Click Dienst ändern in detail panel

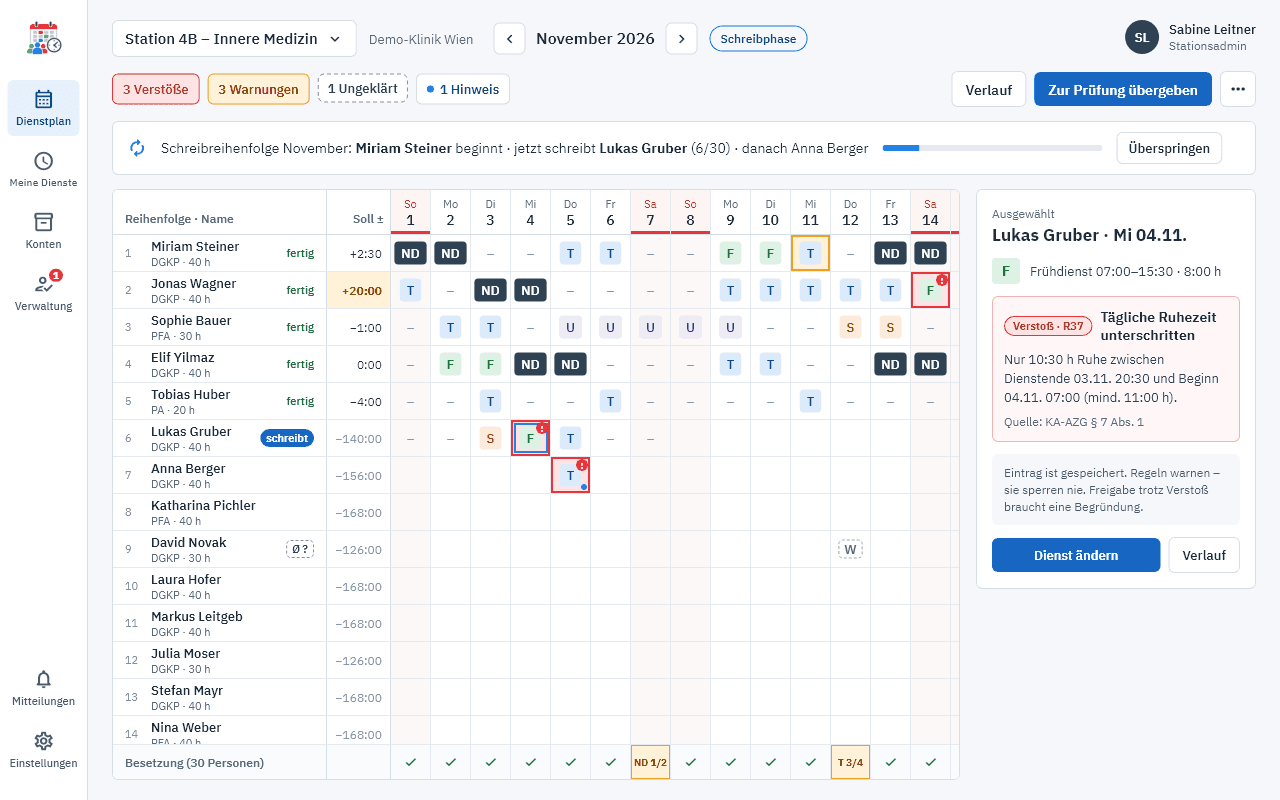coord(1076,555)
